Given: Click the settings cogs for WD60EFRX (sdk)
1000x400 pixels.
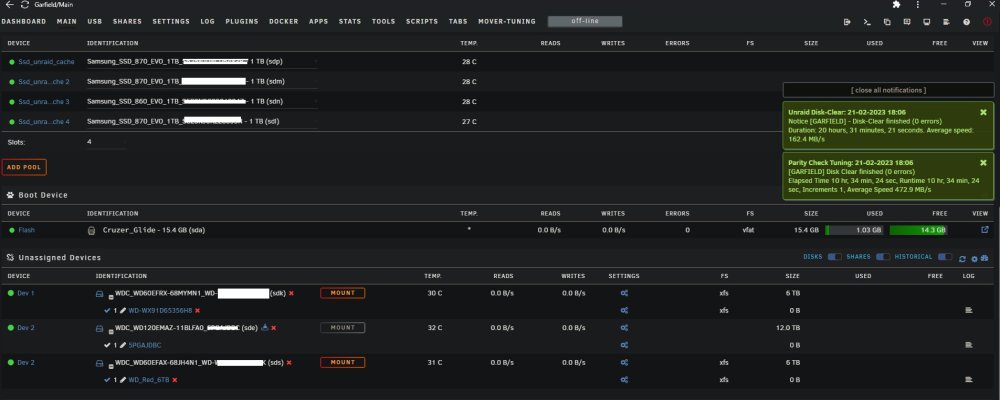Looking at the screenshot, I should pyautogui.click(x=624, y=293).
